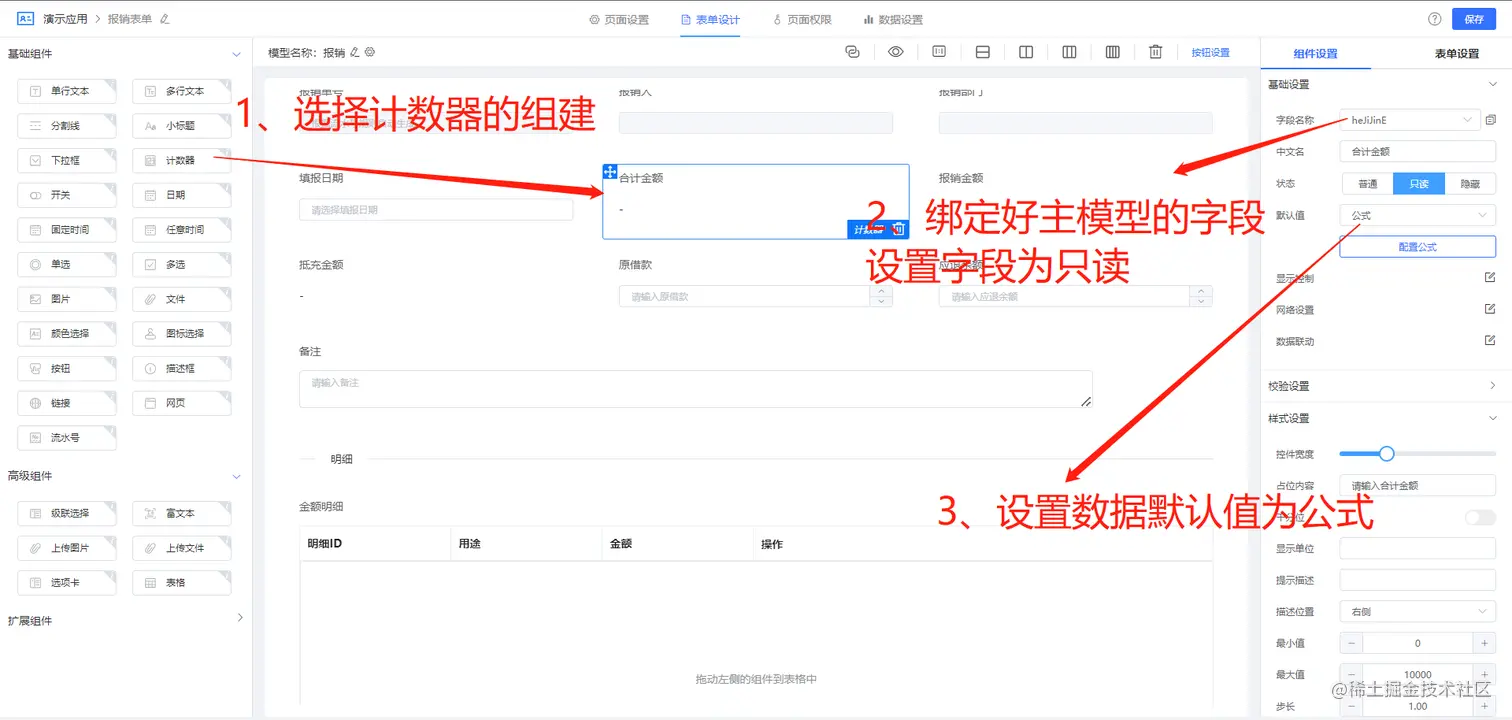
Task: Open 显示控制 edit icon
Action: pyautogui.click(x=1490, y=277)
